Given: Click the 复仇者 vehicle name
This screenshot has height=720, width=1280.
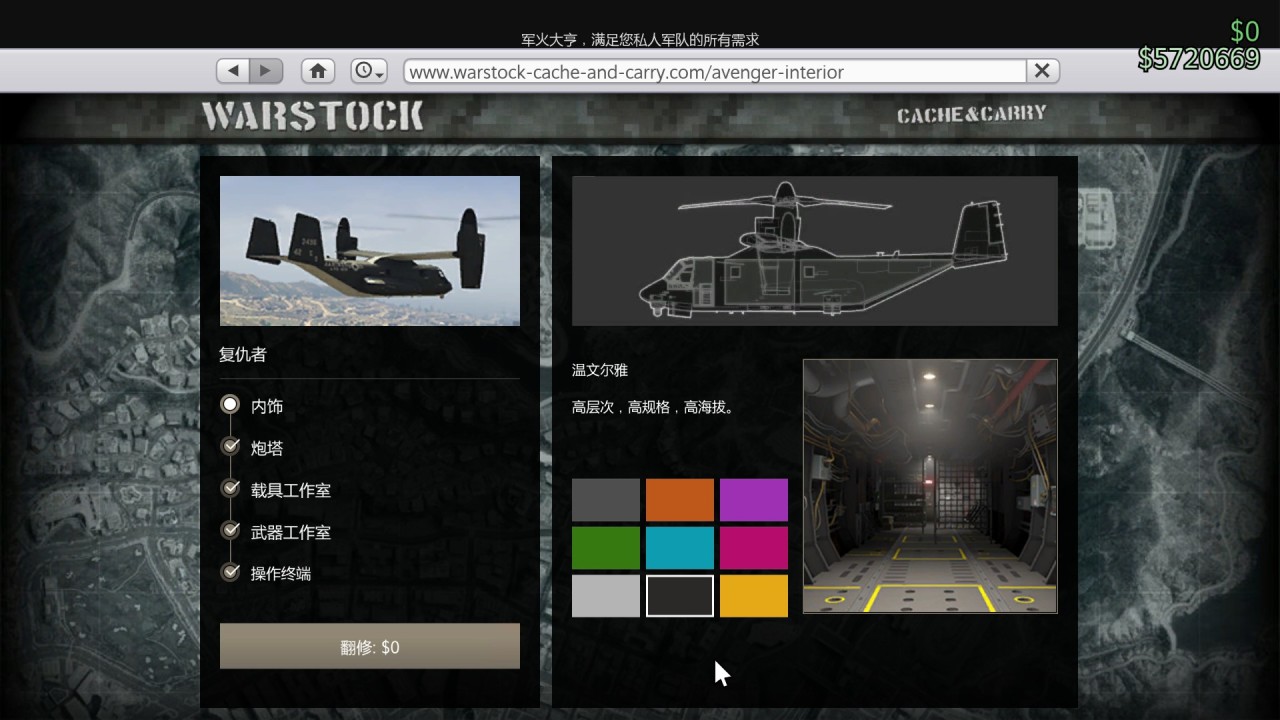Looking at the screenshot, I should [x=243, y=355].
